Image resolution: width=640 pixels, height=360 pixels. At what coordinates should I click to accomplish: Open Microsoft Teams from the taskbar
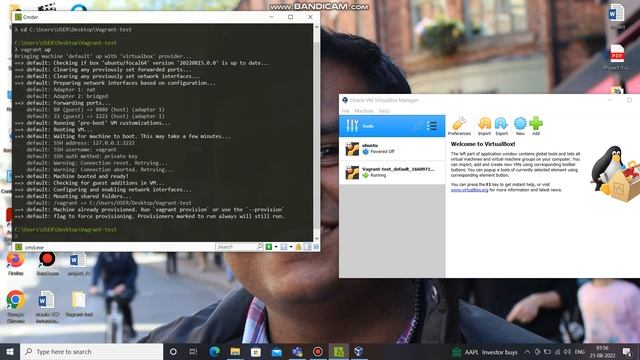[297, 351]
